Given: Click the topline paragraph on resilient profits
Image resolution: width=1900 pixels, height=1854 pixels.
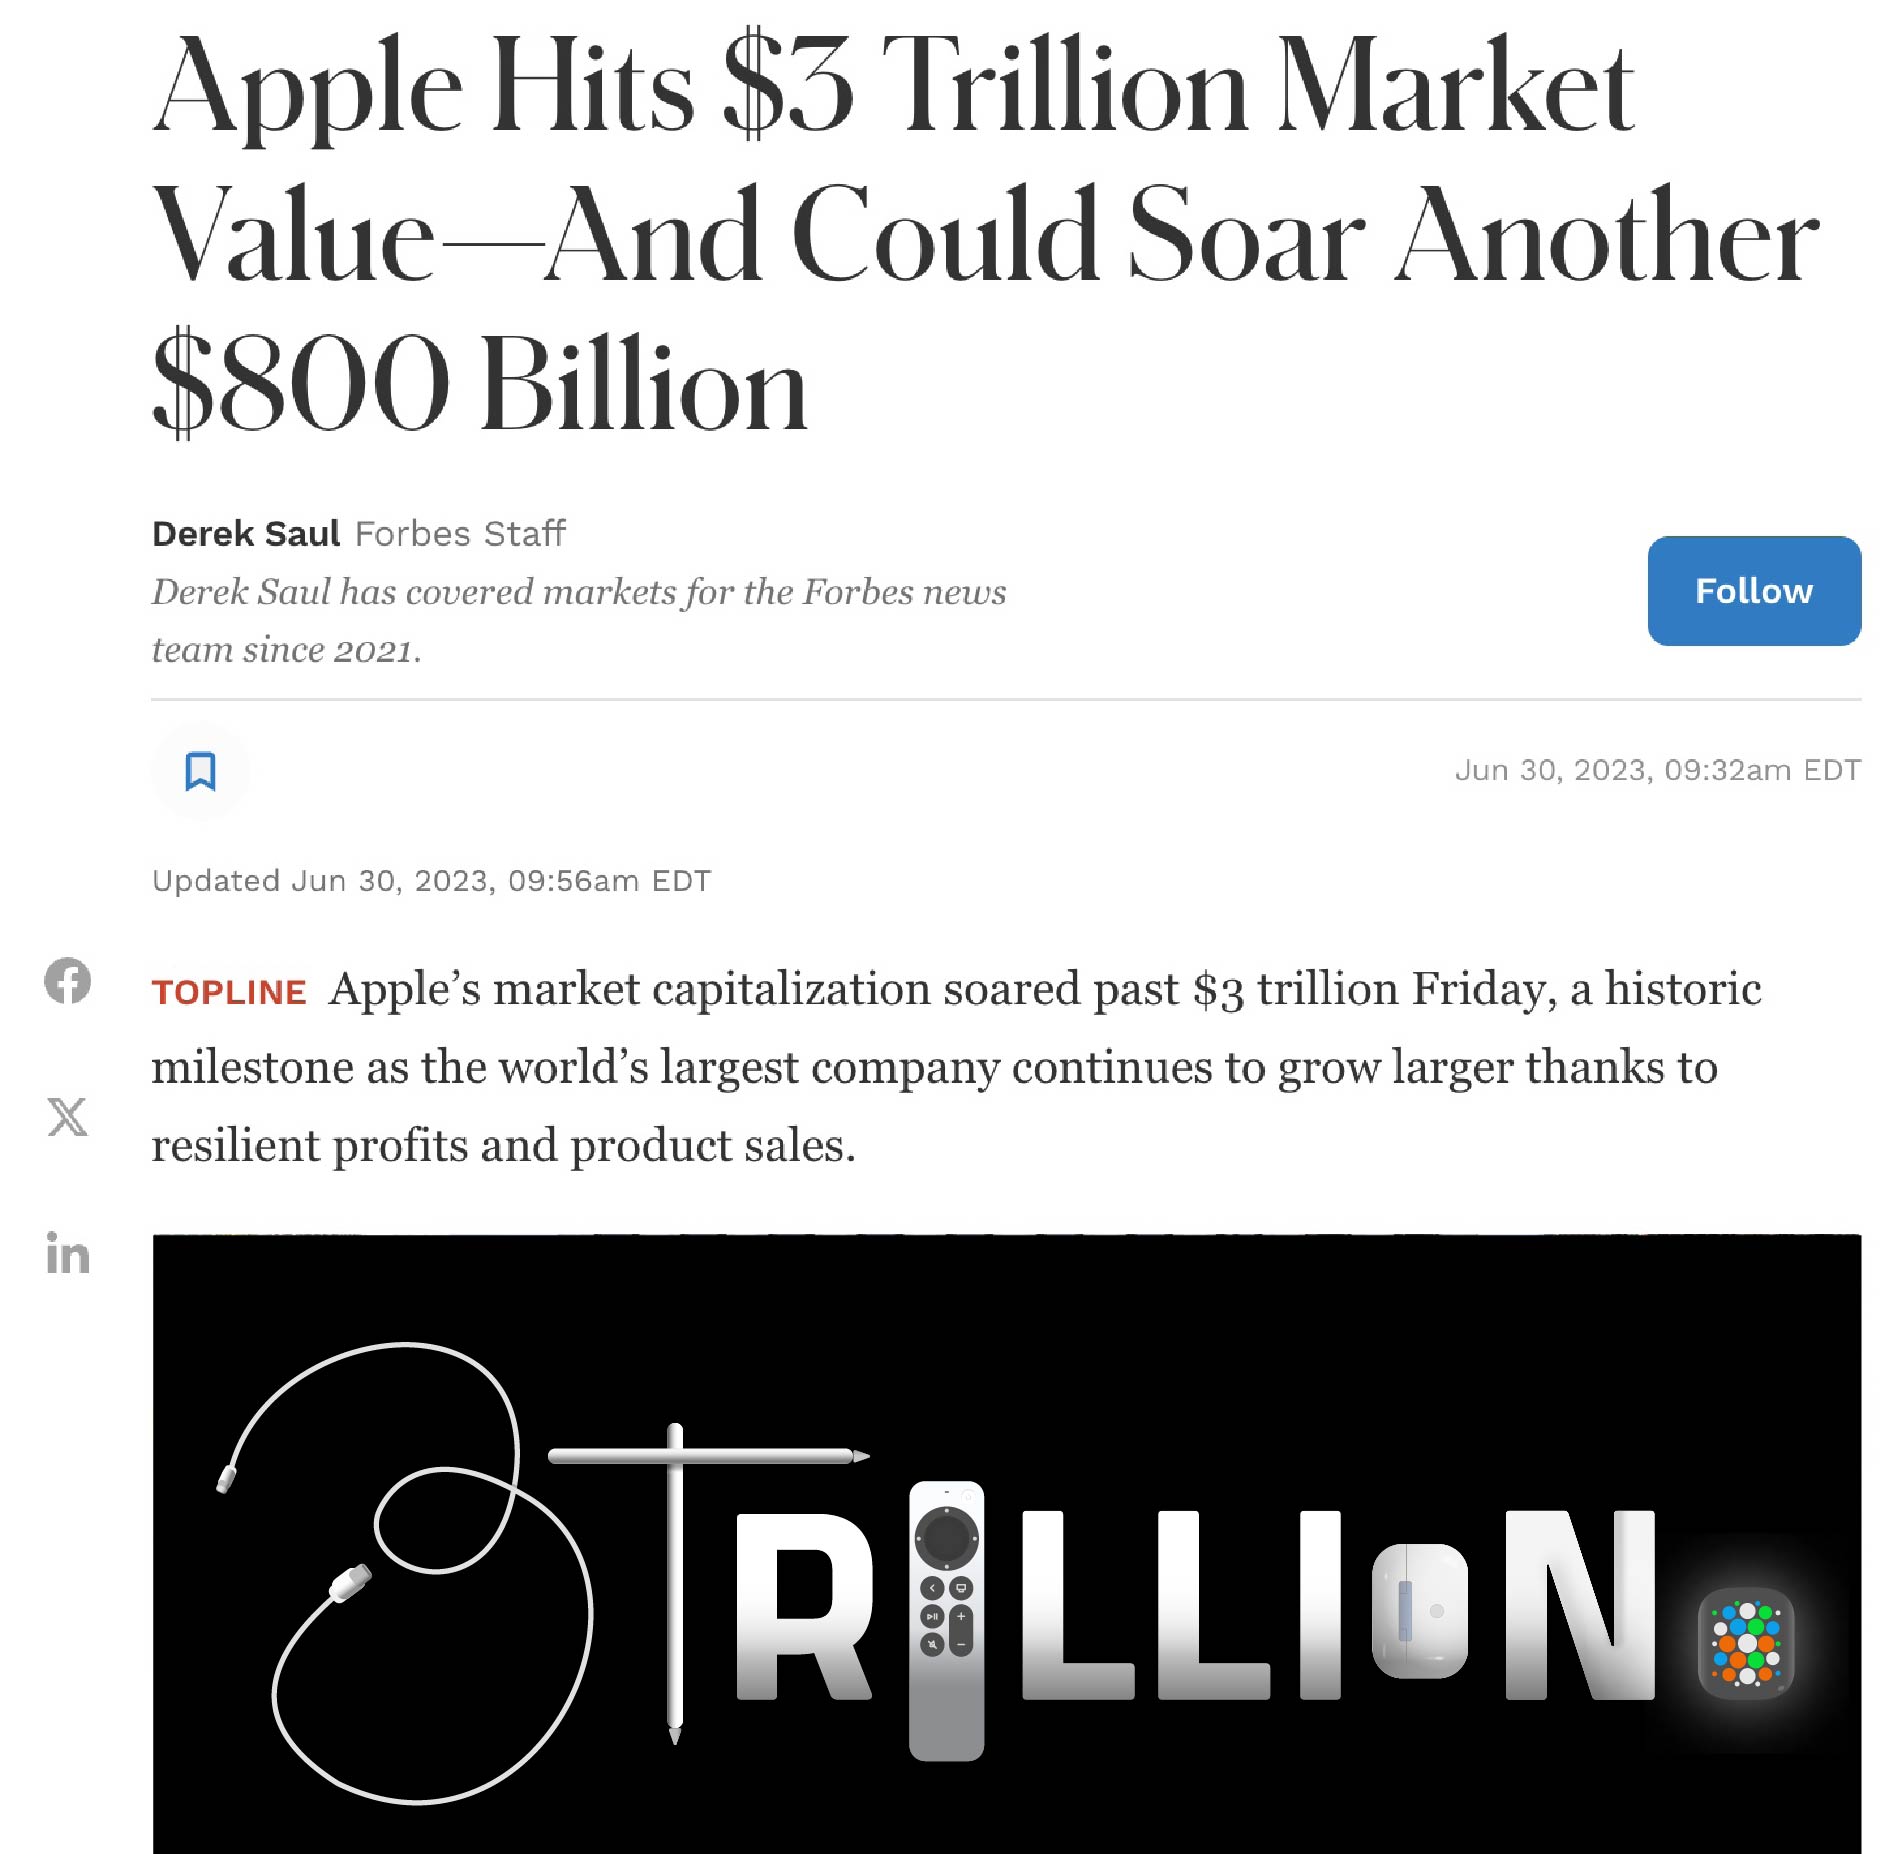Looking at the screenshot, I should tap(957, 1066).
